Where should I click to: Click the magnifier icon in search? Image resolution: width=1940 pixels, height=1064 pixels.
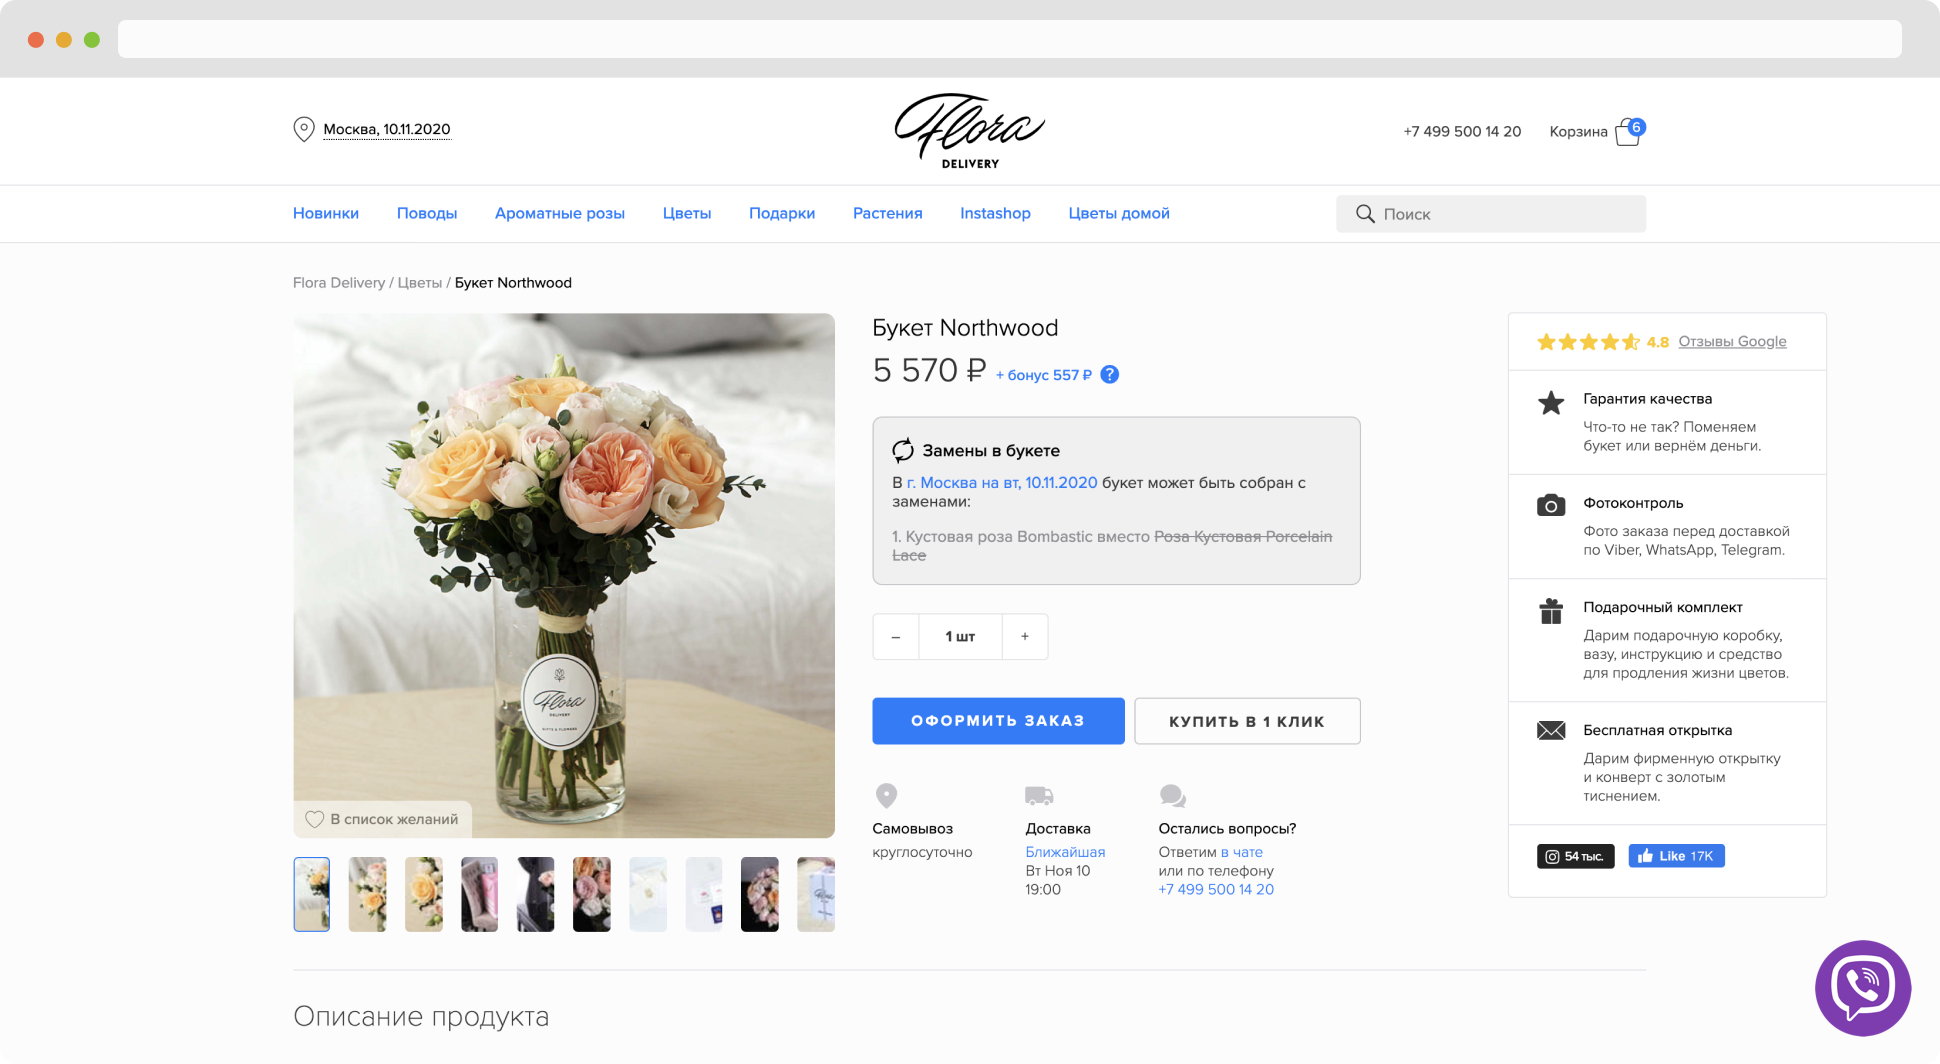(x=1365, y=214)
